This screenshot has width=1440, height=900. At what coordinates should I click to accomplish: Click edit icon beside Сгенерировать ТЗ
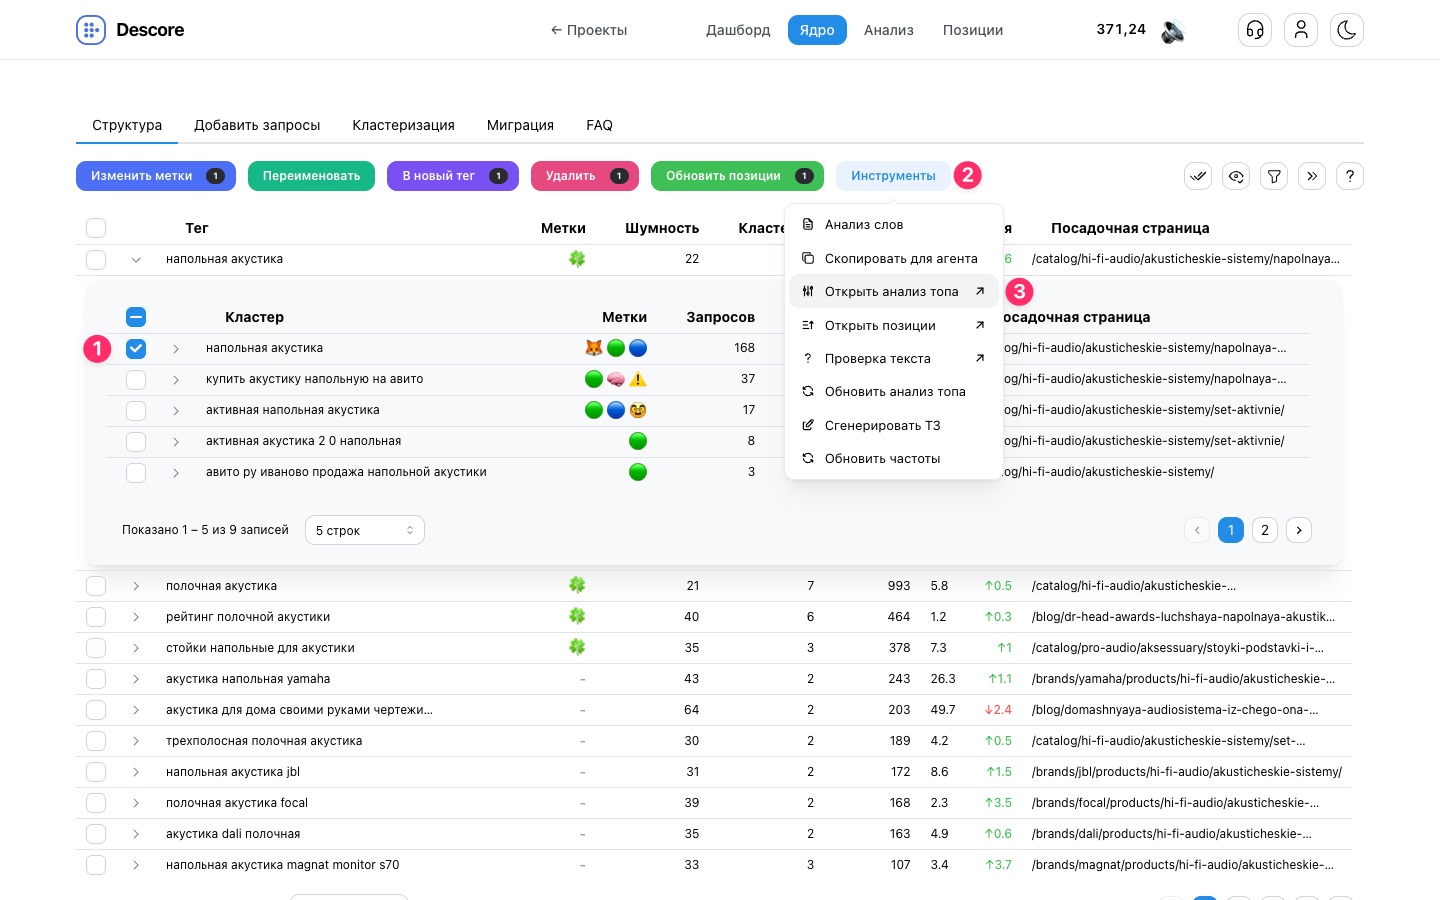[x=808, y=425]
